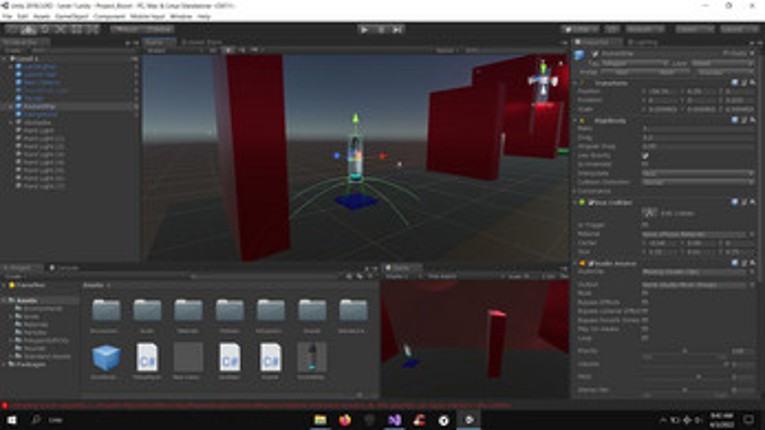
Task: Toggle the Is Kinematic checkbox
Action: tap(645, 164)
